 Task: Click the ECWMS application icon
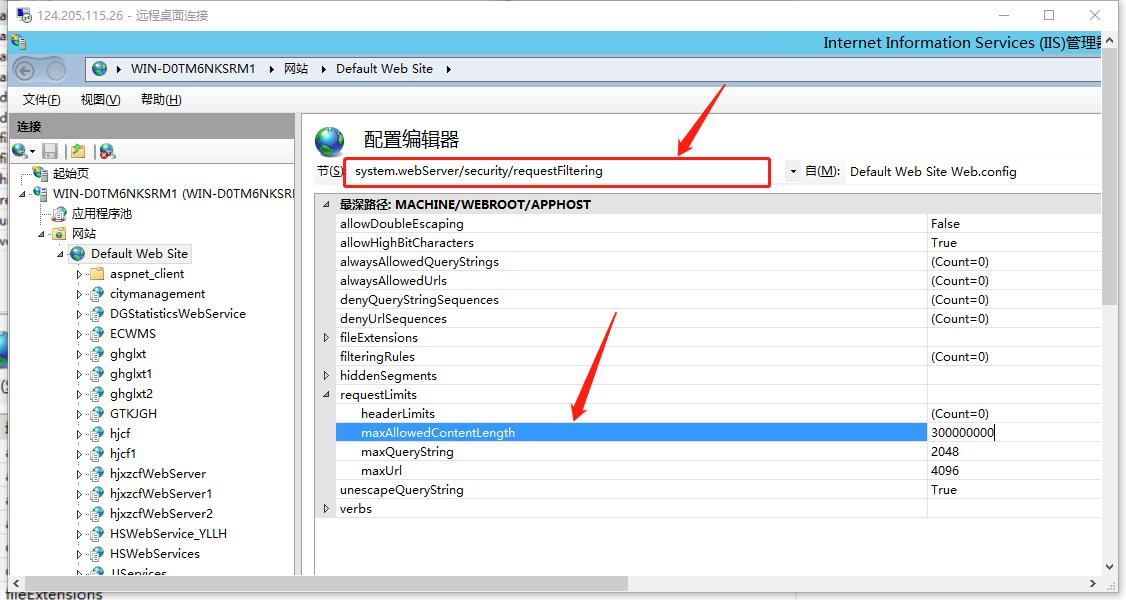click(97, 334)
